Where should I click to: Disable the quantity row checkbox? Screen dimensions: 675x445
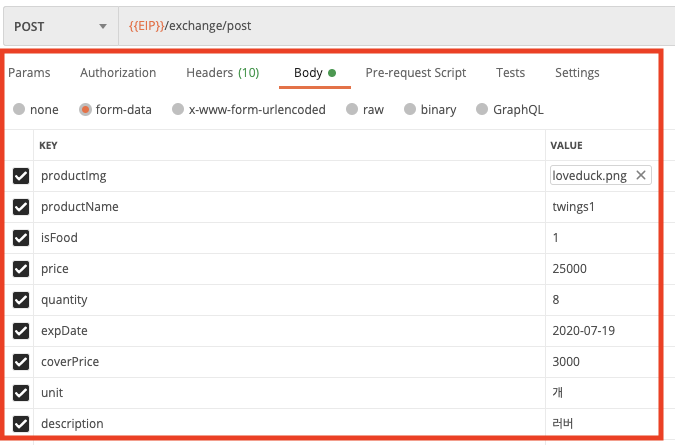[21, 300]
